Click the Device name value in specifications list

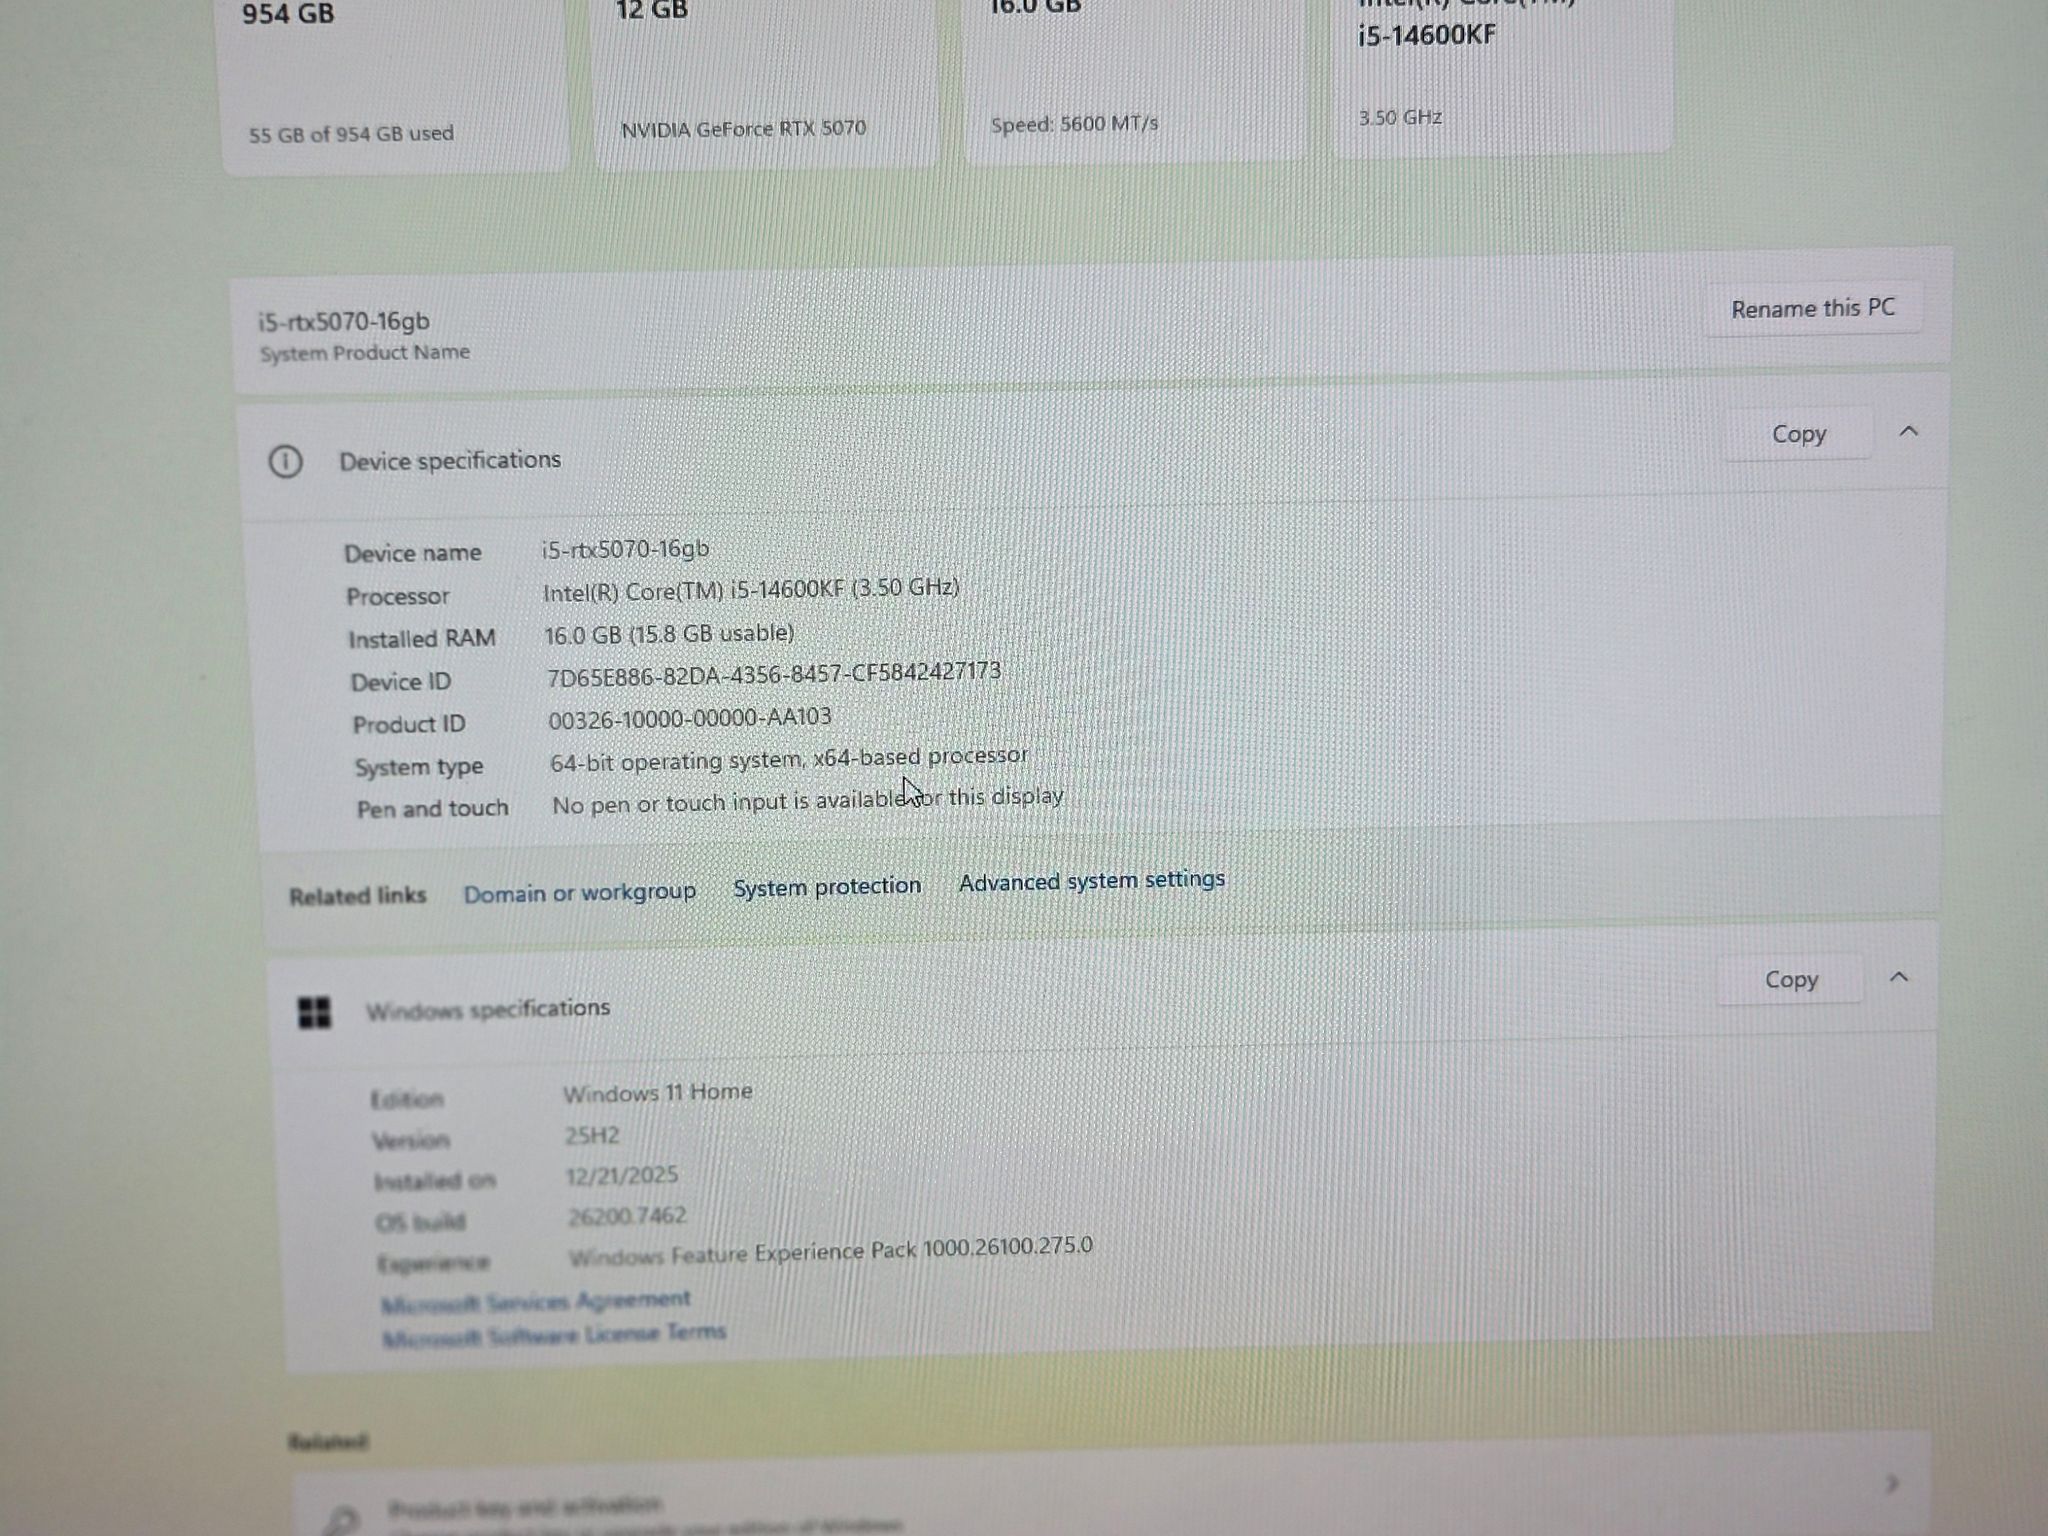pyautogui.click(x=625, y=549)
